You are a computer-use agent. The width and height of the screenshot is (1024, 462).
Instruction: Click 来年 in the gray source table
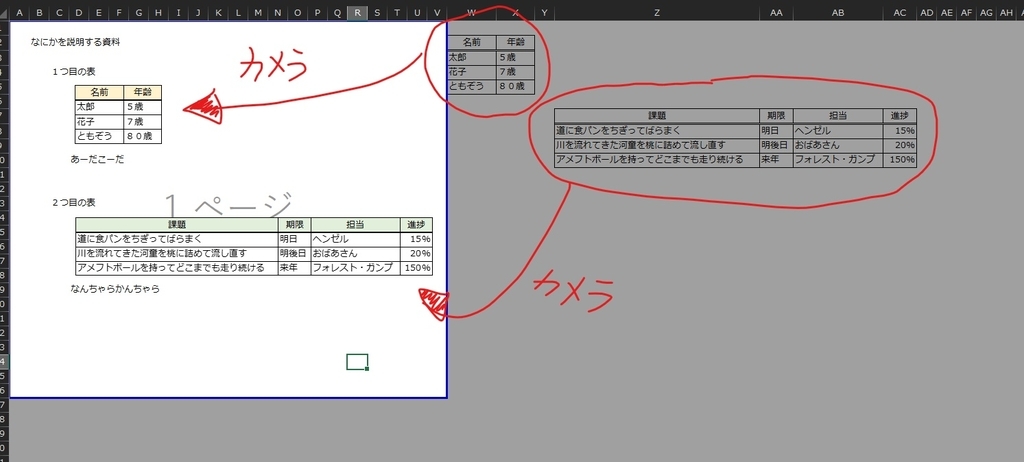click(x=776, y=159)
